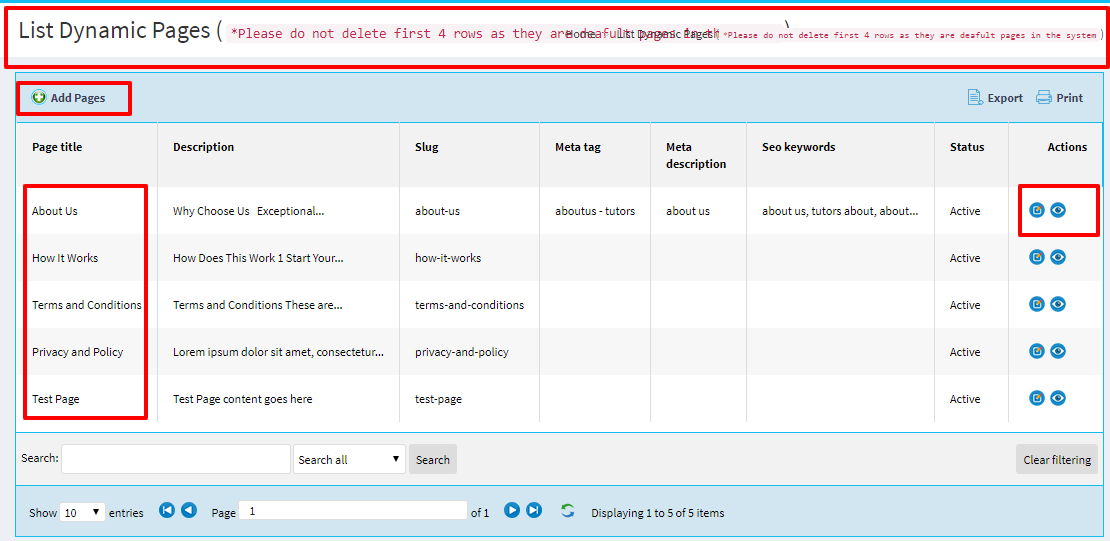Click the edit icon for Test Page row
Image resolution: width=1110 pixels, height=541 pixels.
click(x=1037, y=398)
